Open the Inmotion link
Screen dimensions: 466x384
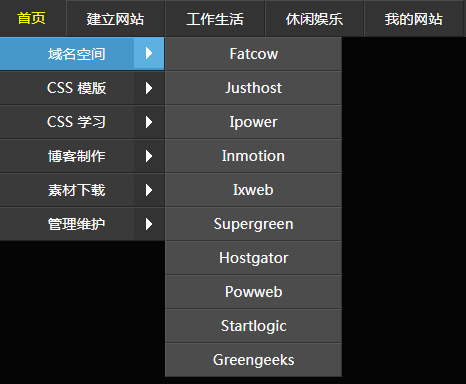point(253,156)
